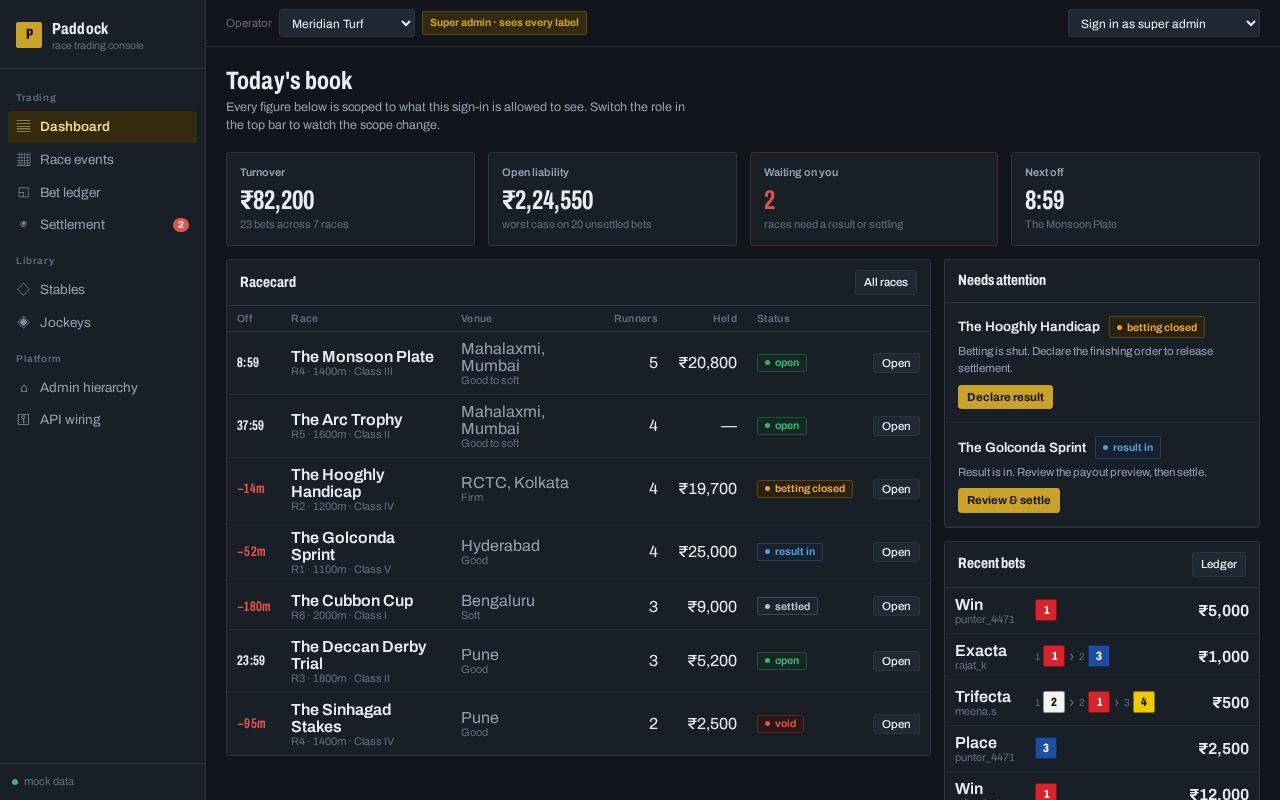Viewport: 1280px width, 800px height.
Task: Click the API wiring icon
Action: [24, 419]
